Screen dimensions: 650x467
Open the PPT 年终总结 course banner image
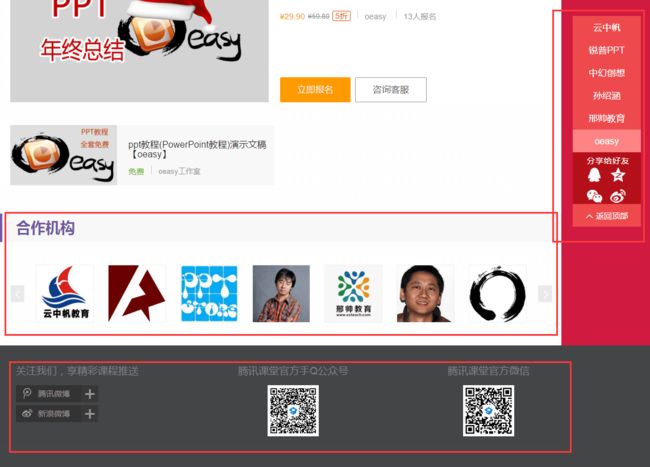tap(139, 51)
